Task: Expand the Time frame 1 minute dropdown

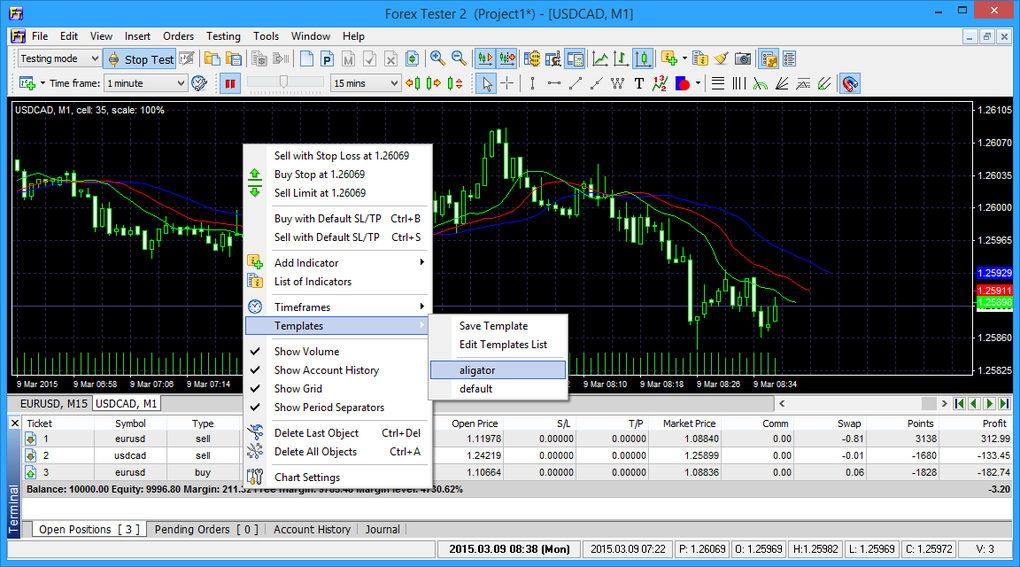Action: pos(146,83)
